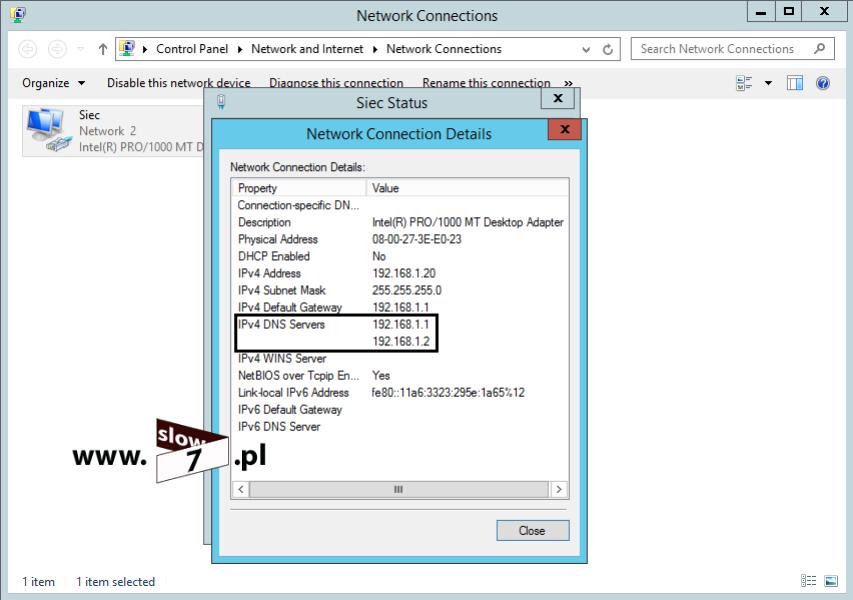Close Network Connection Details with the red X
This screenshot has width=853, height=600.
point(565,129)
